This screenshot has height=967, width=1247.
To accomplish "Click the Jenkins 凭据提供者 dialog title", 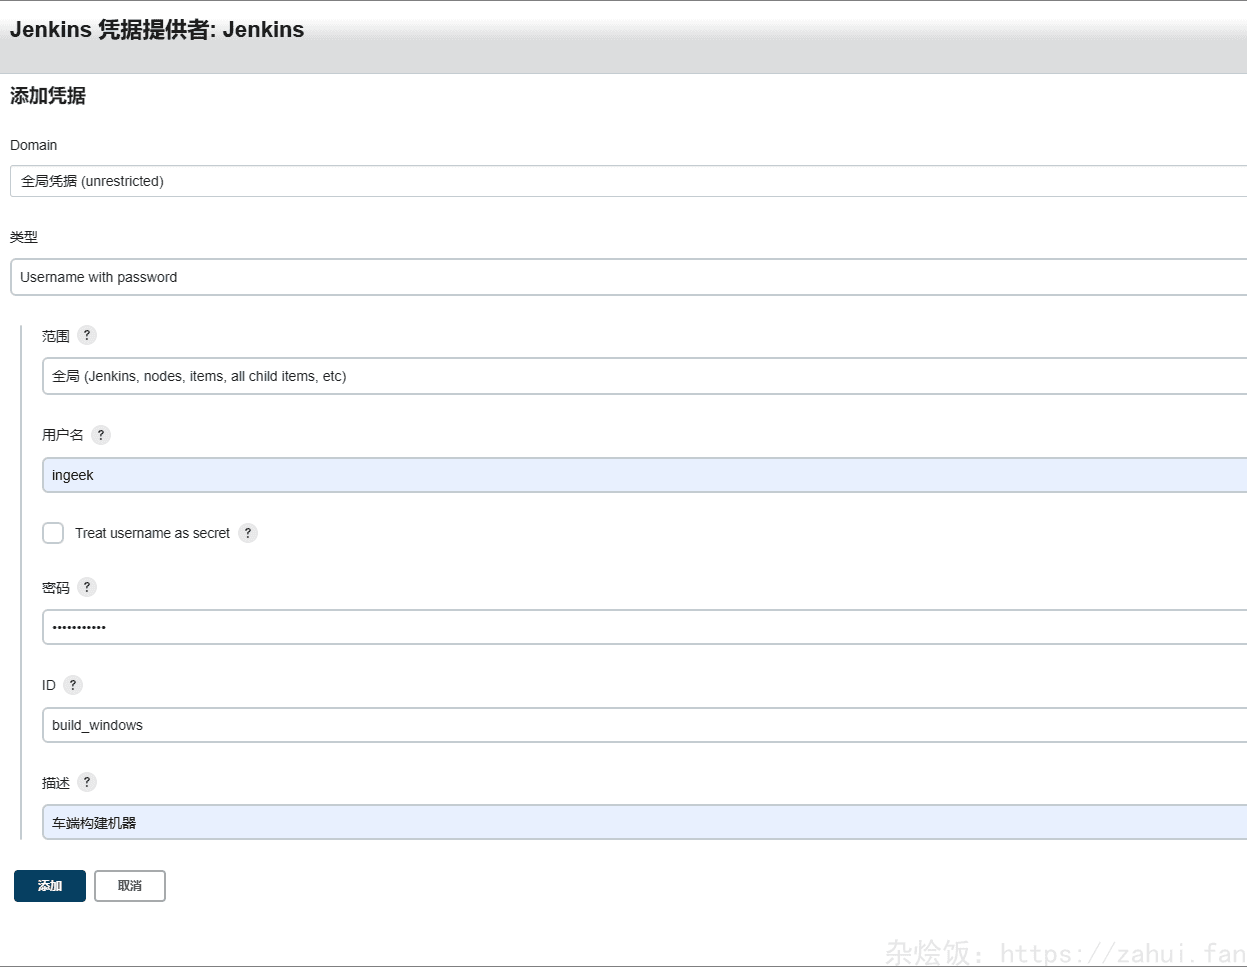I will point(157,30).
